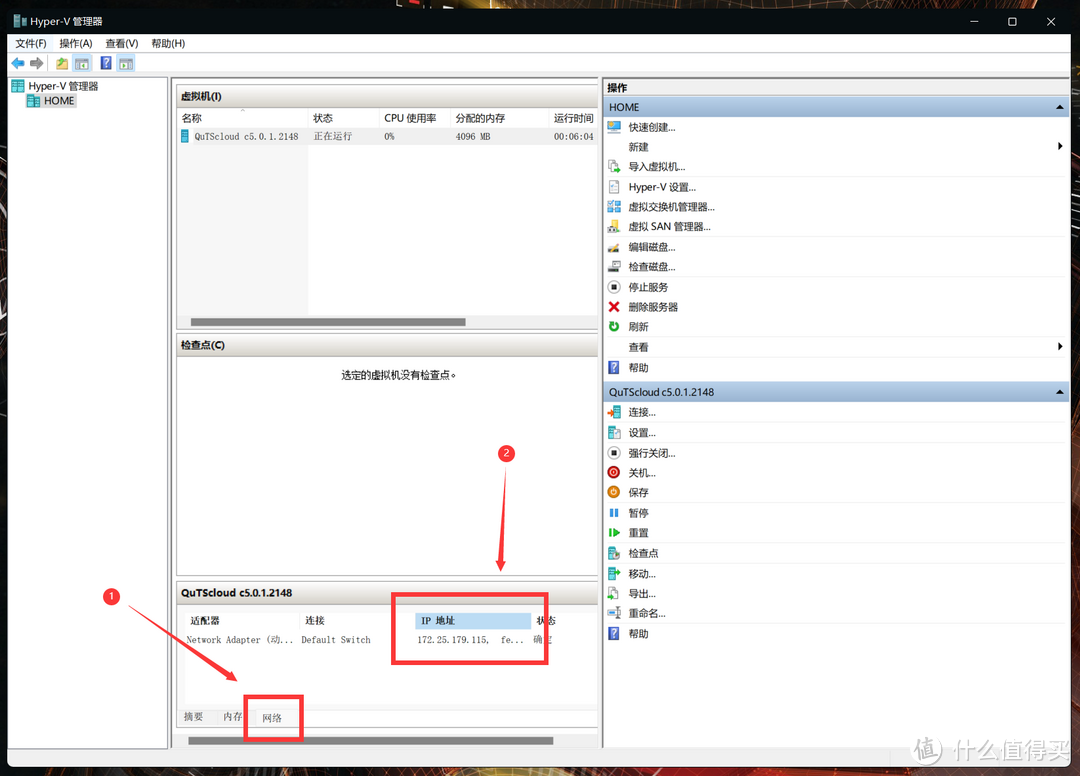
Task: Open the 帮助(H) menu
Action: [168, 43]
